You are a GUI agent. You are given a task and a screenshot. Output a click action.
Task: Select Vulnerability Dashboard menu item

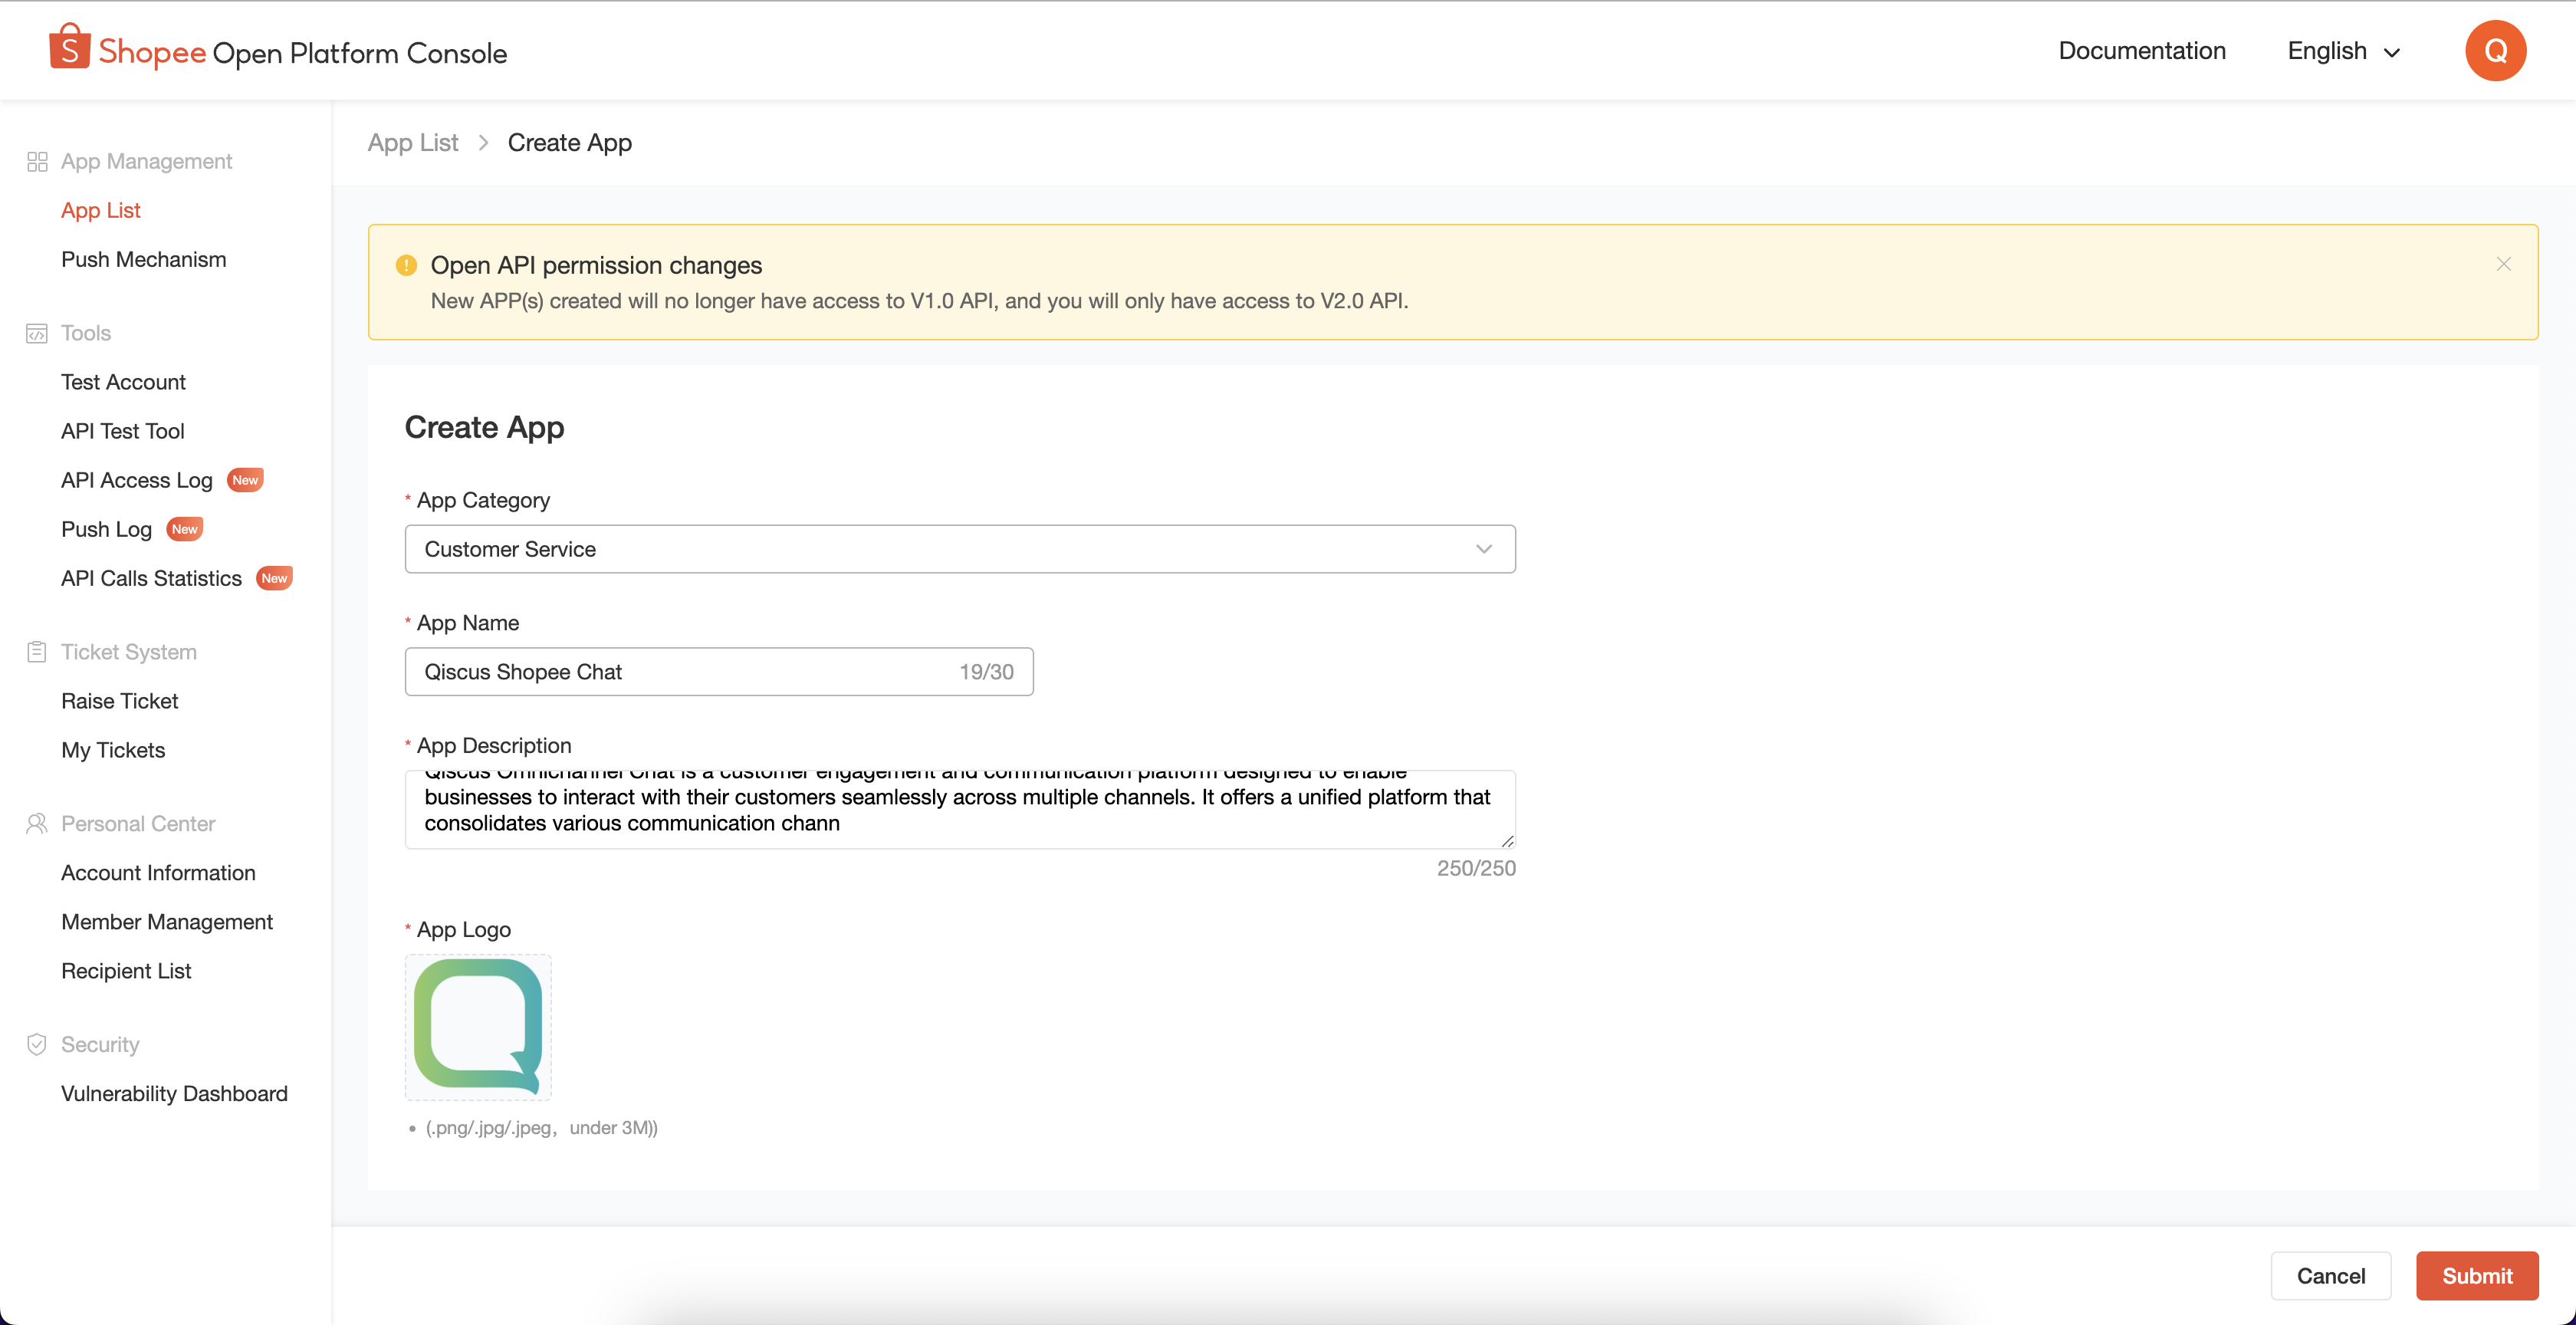click(174, 1094)
